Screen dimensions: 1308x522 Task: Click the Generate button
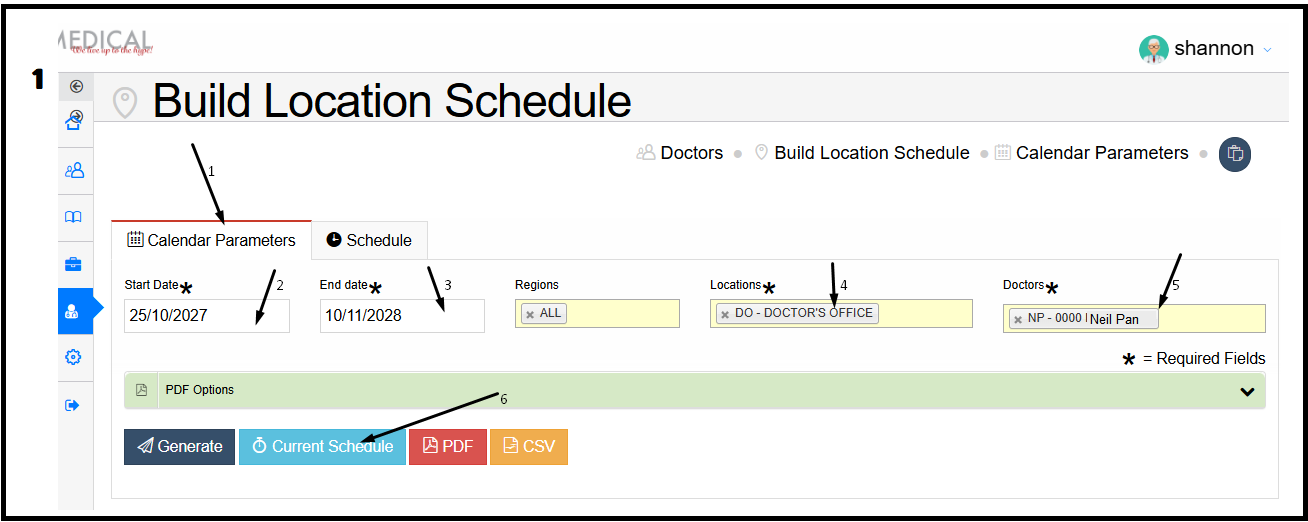pyautogui.click(x=179, y=446)
